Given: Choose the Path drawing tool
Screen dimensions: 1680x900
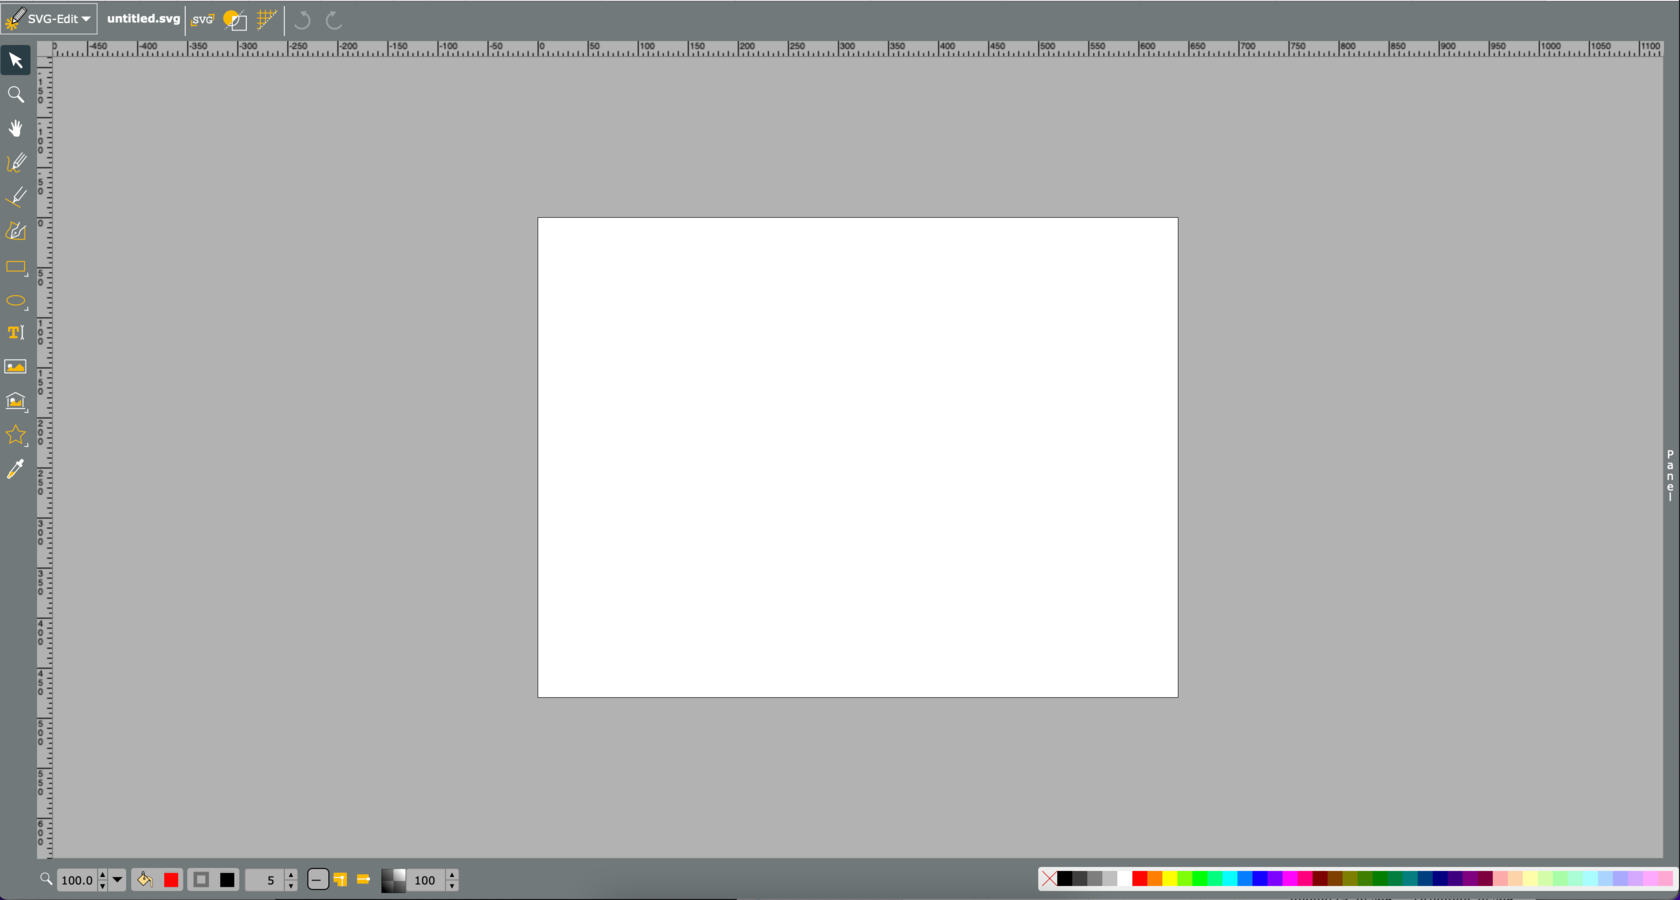Looking at the screenshot, I should 16,231.
